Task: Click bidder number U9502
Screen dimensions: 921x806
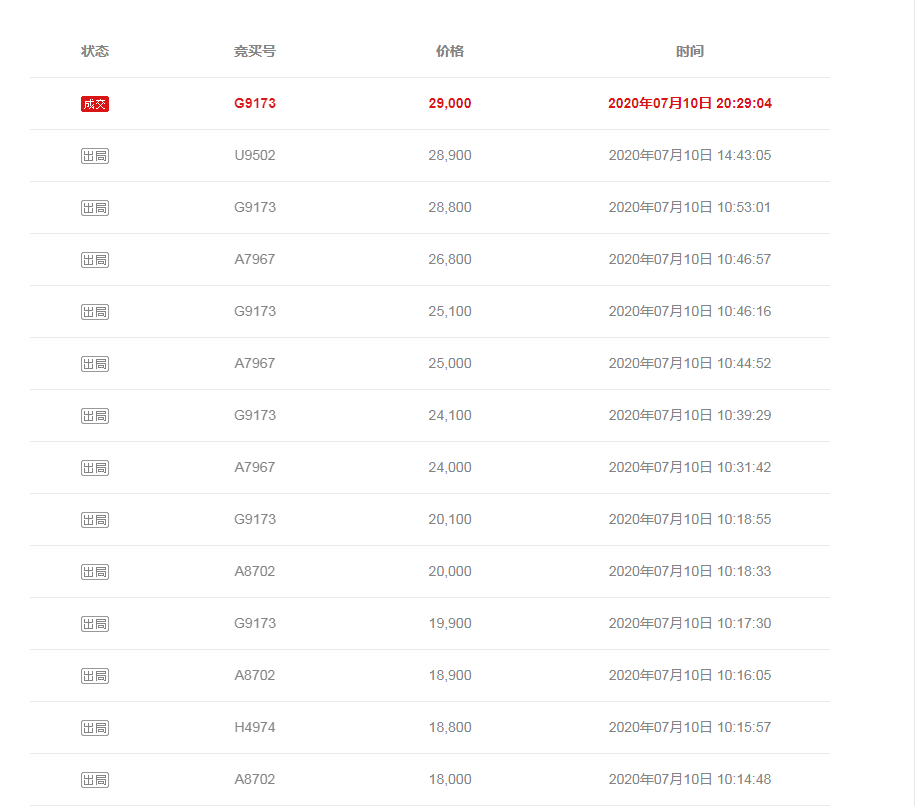Action: click(255, 156)
